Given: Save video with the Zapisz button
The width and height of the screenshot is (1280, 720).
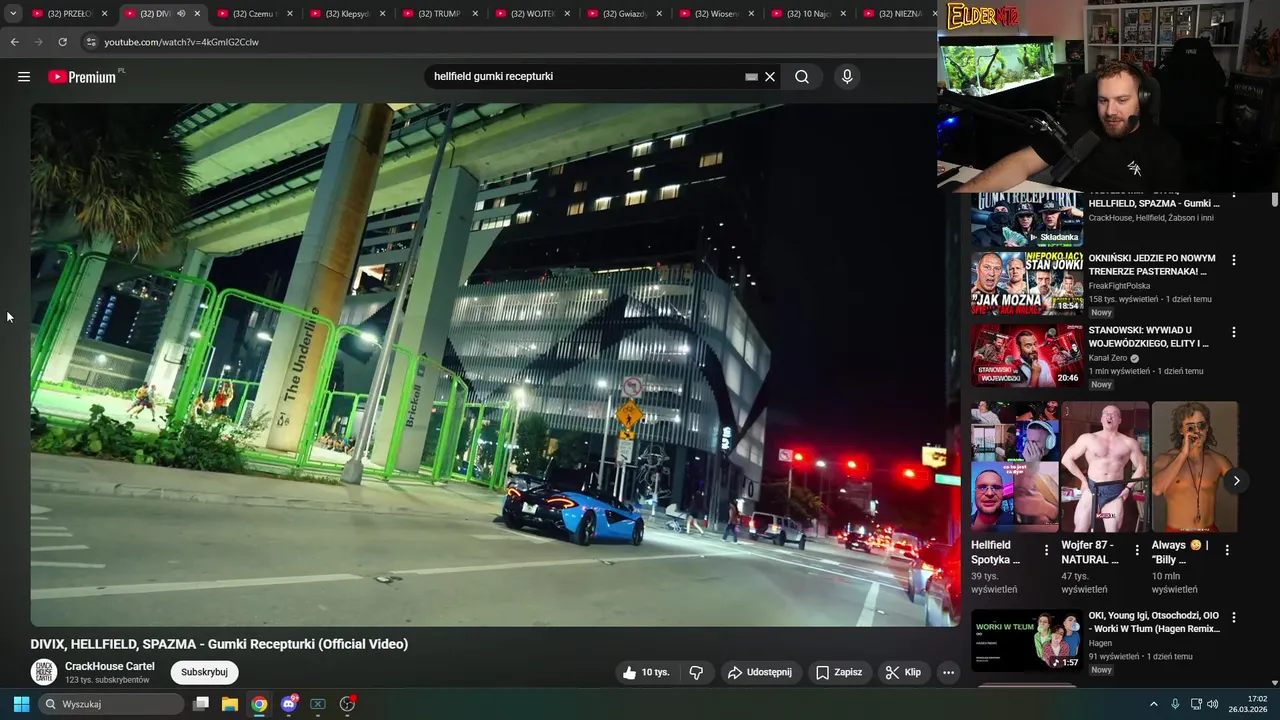Looking at the screenshot, I should click(x=838, y=673).
